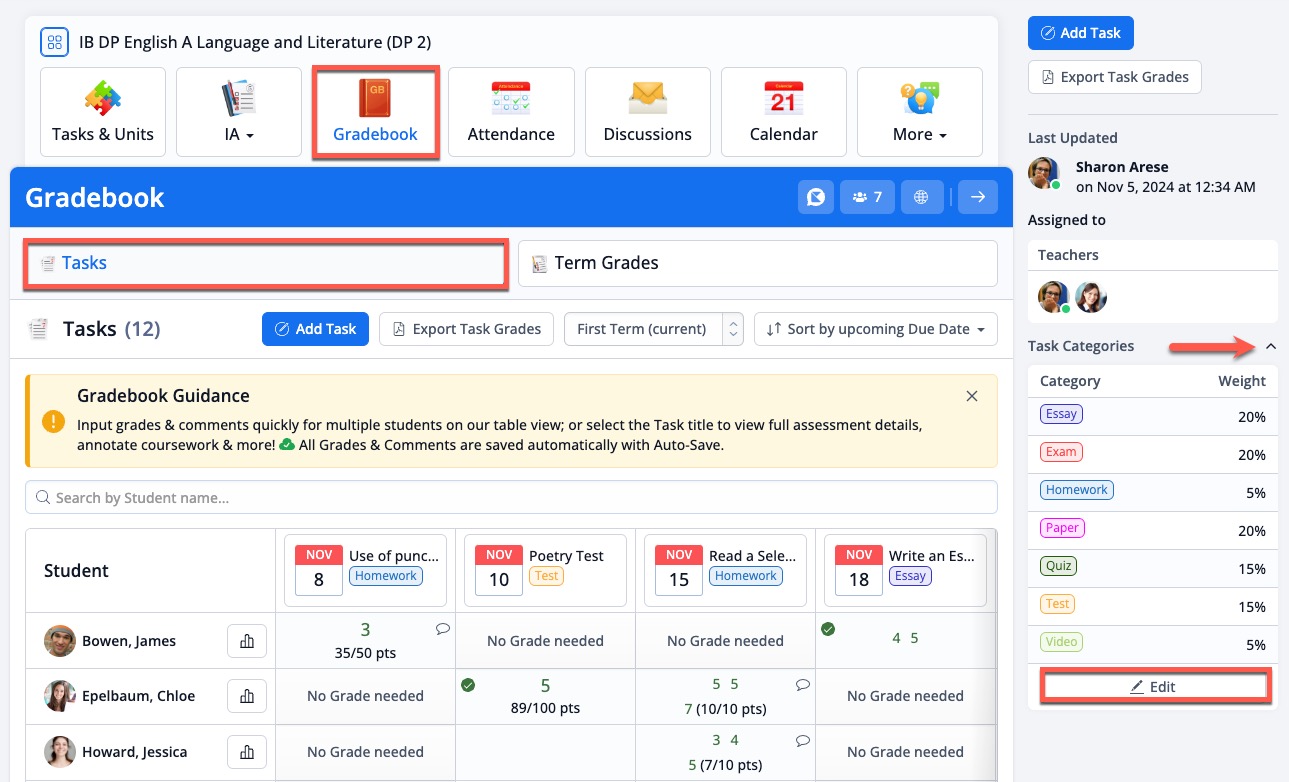This screenshot has height=782, width=1289.
Task: Click the Essay category tag in sidebar
Action: (1061, 414)
